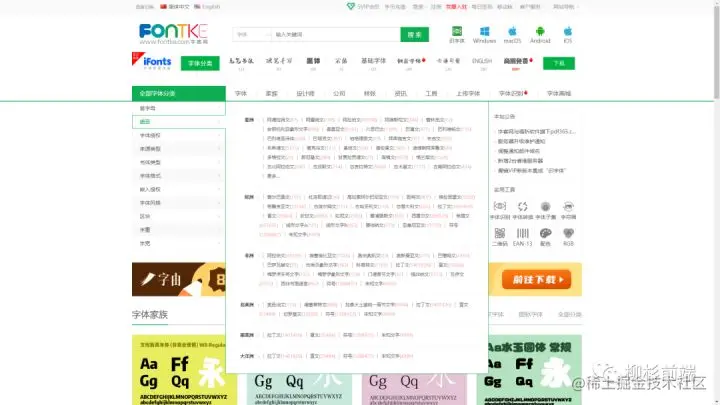Open the Companies item in main navigation
The image size is (720, 405).
coord(339,93)
